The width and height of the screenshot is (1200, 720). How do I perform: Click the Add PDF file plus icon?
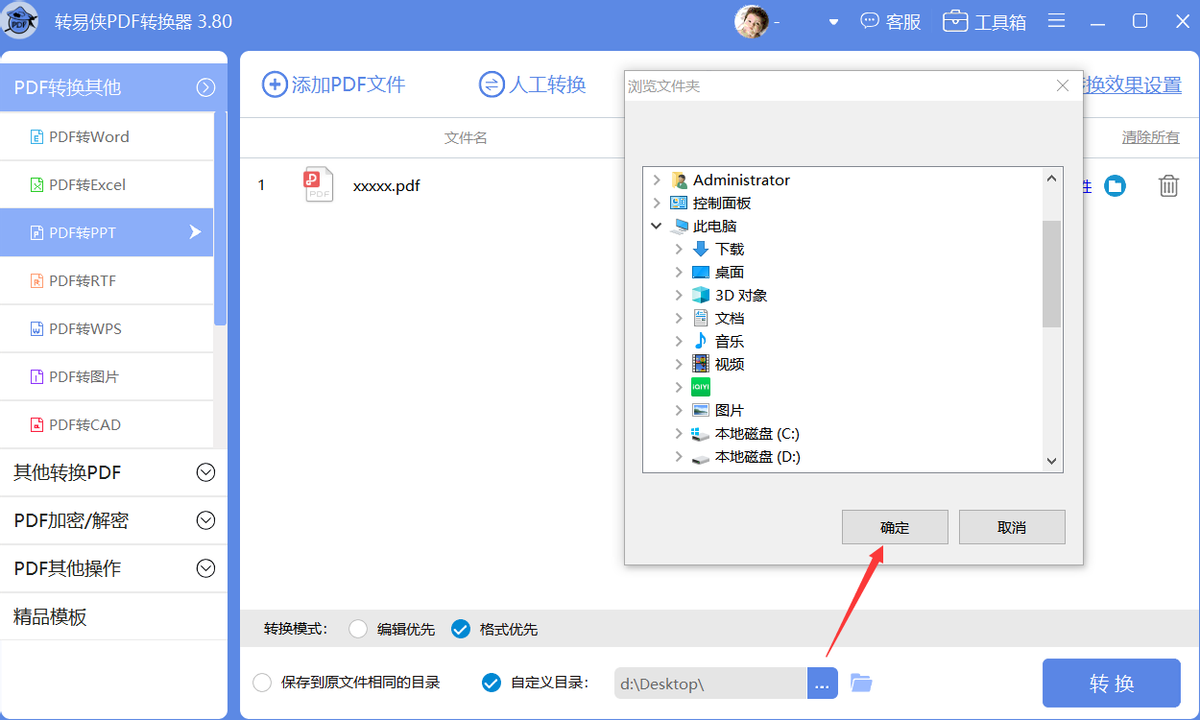(x=274, y=85)
